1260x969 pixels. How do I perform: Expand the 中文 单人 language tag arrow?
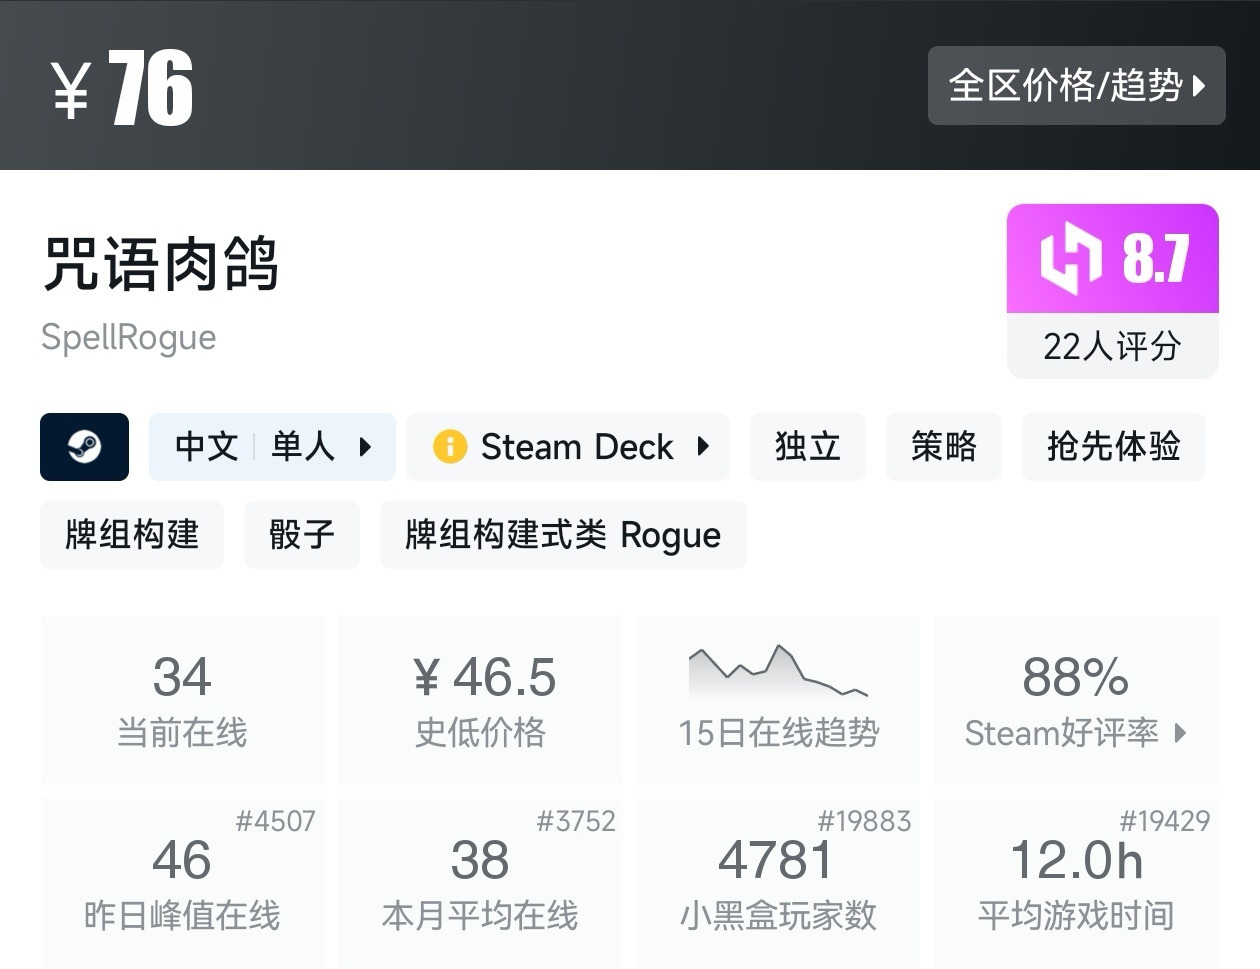click(365, 446)
